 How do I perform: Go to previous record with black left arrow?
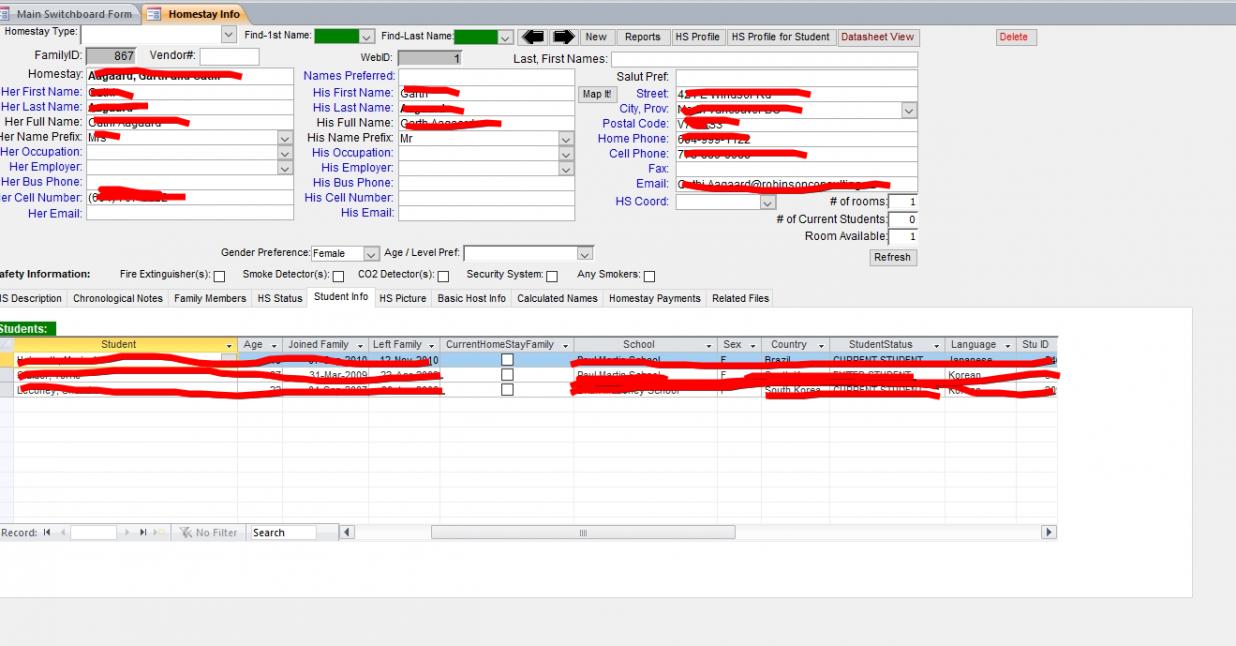pyautogui.click(x=533, y=37)
